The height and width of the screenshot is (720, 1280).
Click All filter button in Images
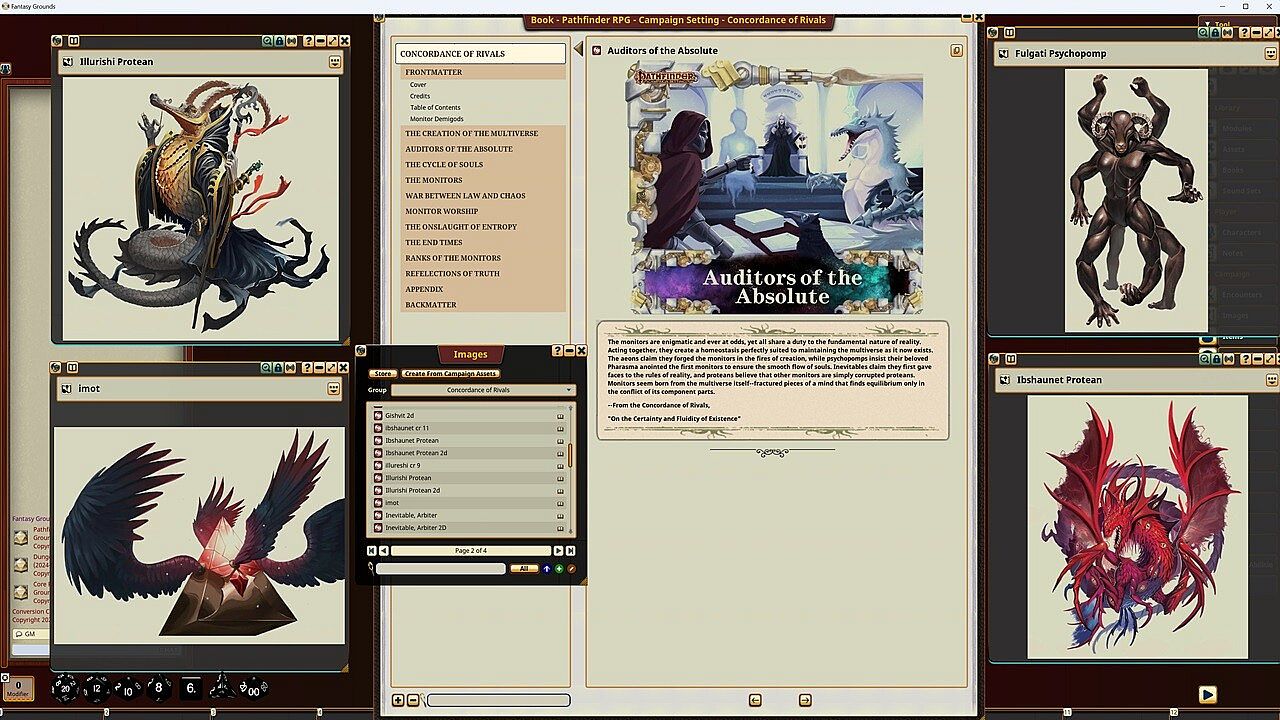[x=524, y=568]
